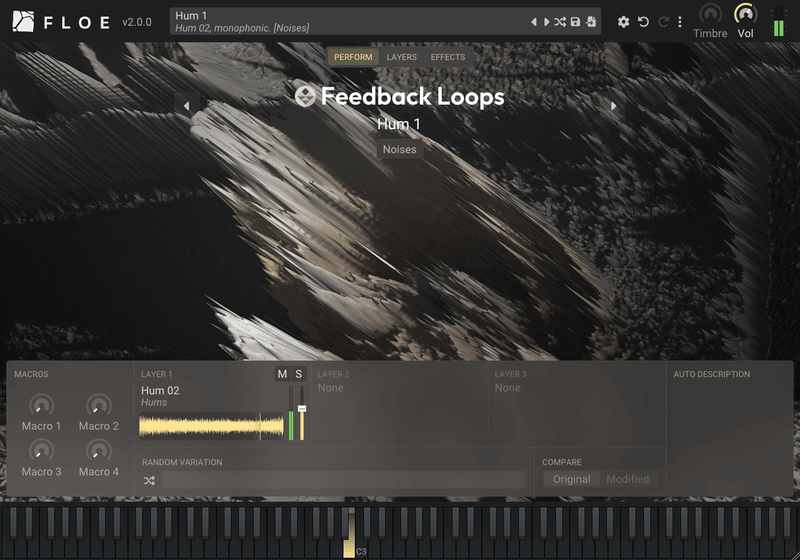Click the Noises tag button

[x=399, y=149]
